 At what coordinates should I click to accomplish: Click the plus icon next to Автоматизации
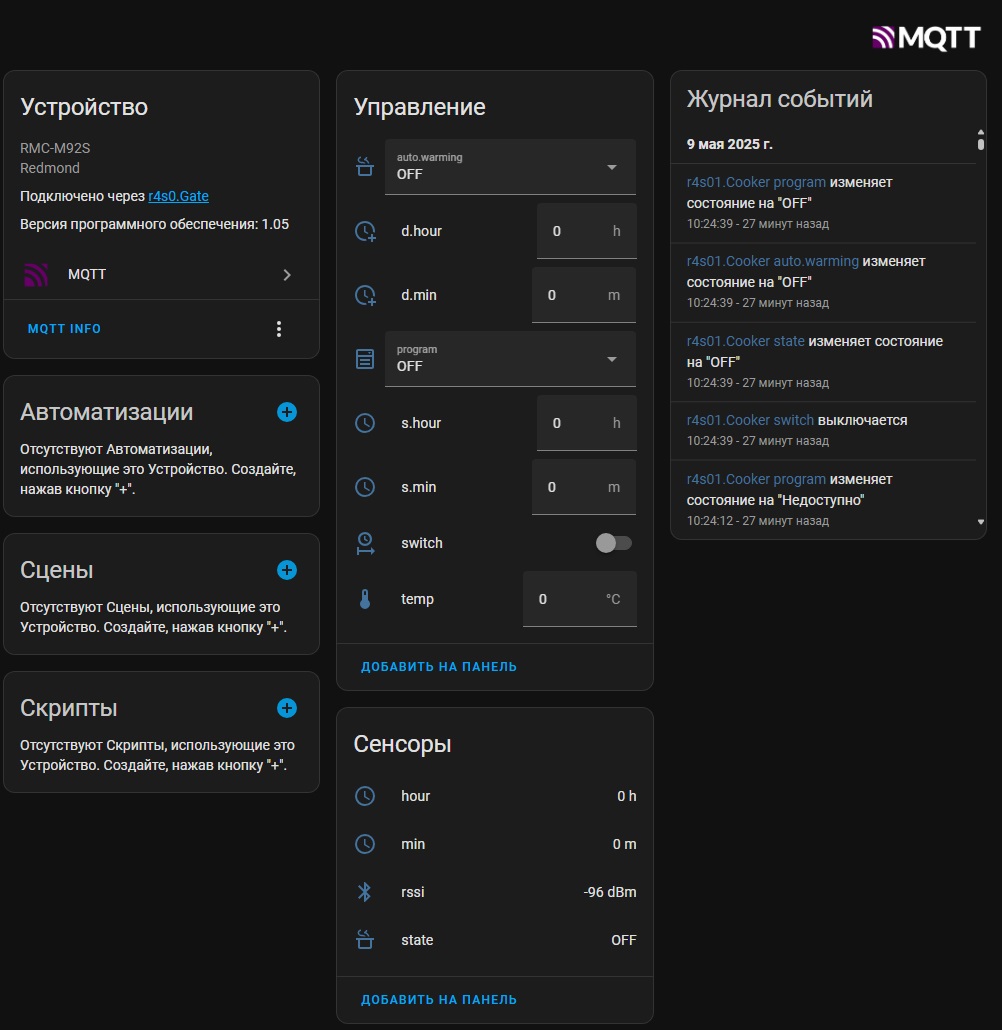(x=287, y=412)
